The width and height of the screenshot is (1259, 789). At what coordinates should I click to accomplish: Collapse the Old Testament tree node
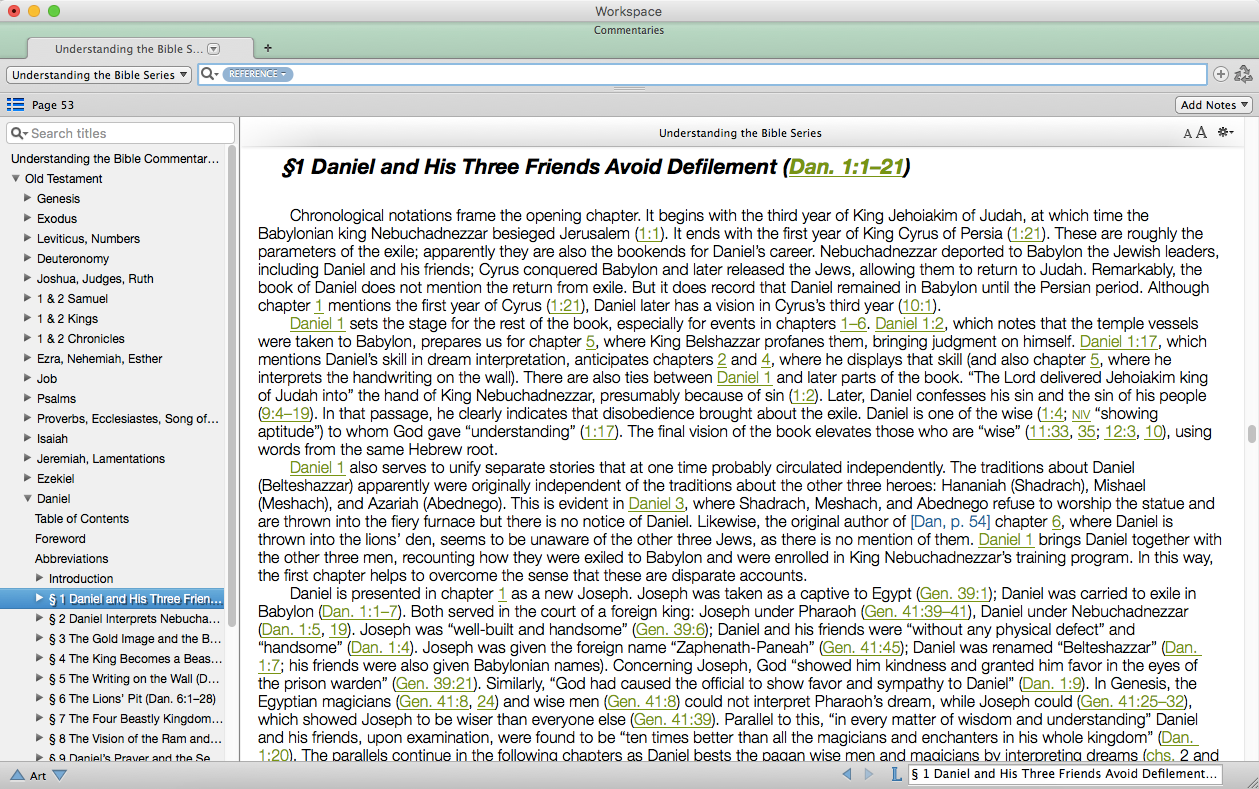click(x=16, y=179)
